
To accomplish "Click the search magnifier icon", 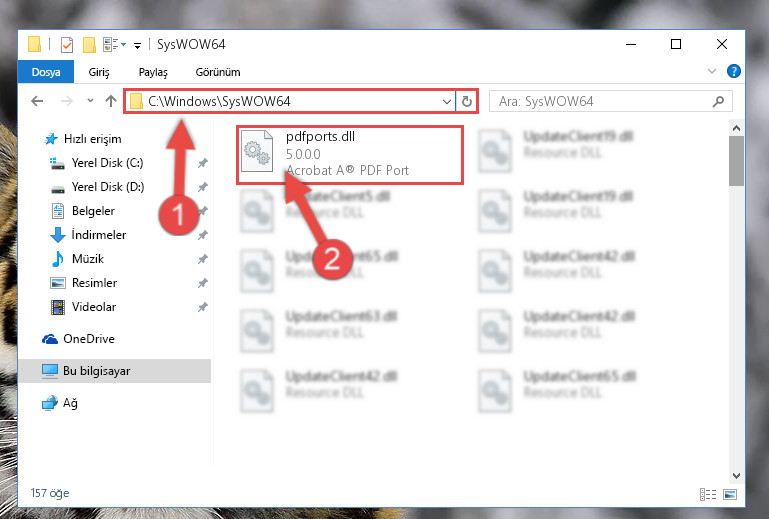I will (x=718, y=102).
